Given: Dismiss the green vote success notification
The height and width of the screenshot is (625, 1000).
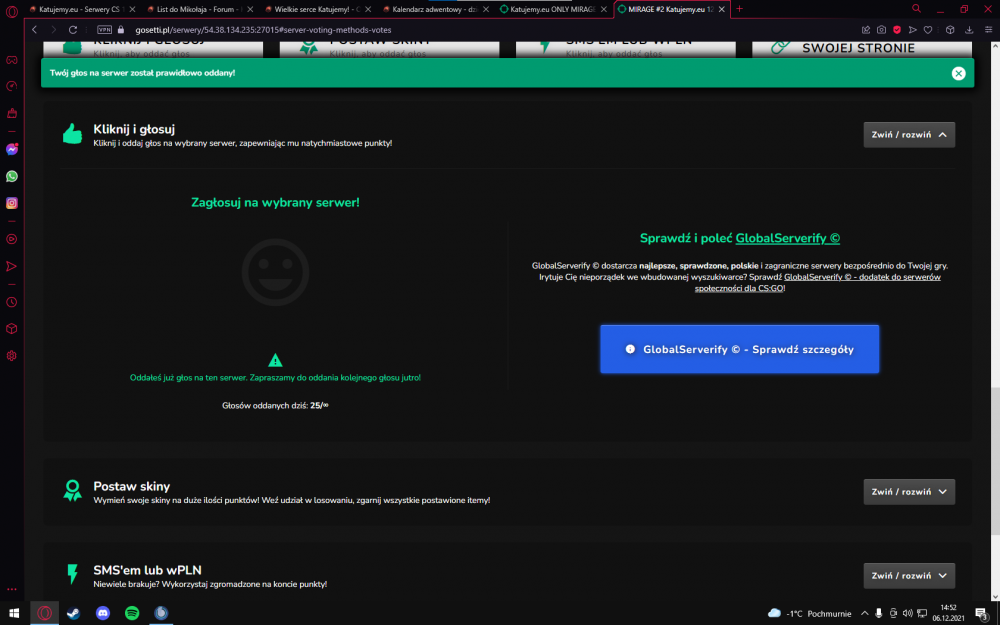Looking at the screenshot, I should [958, 73].
